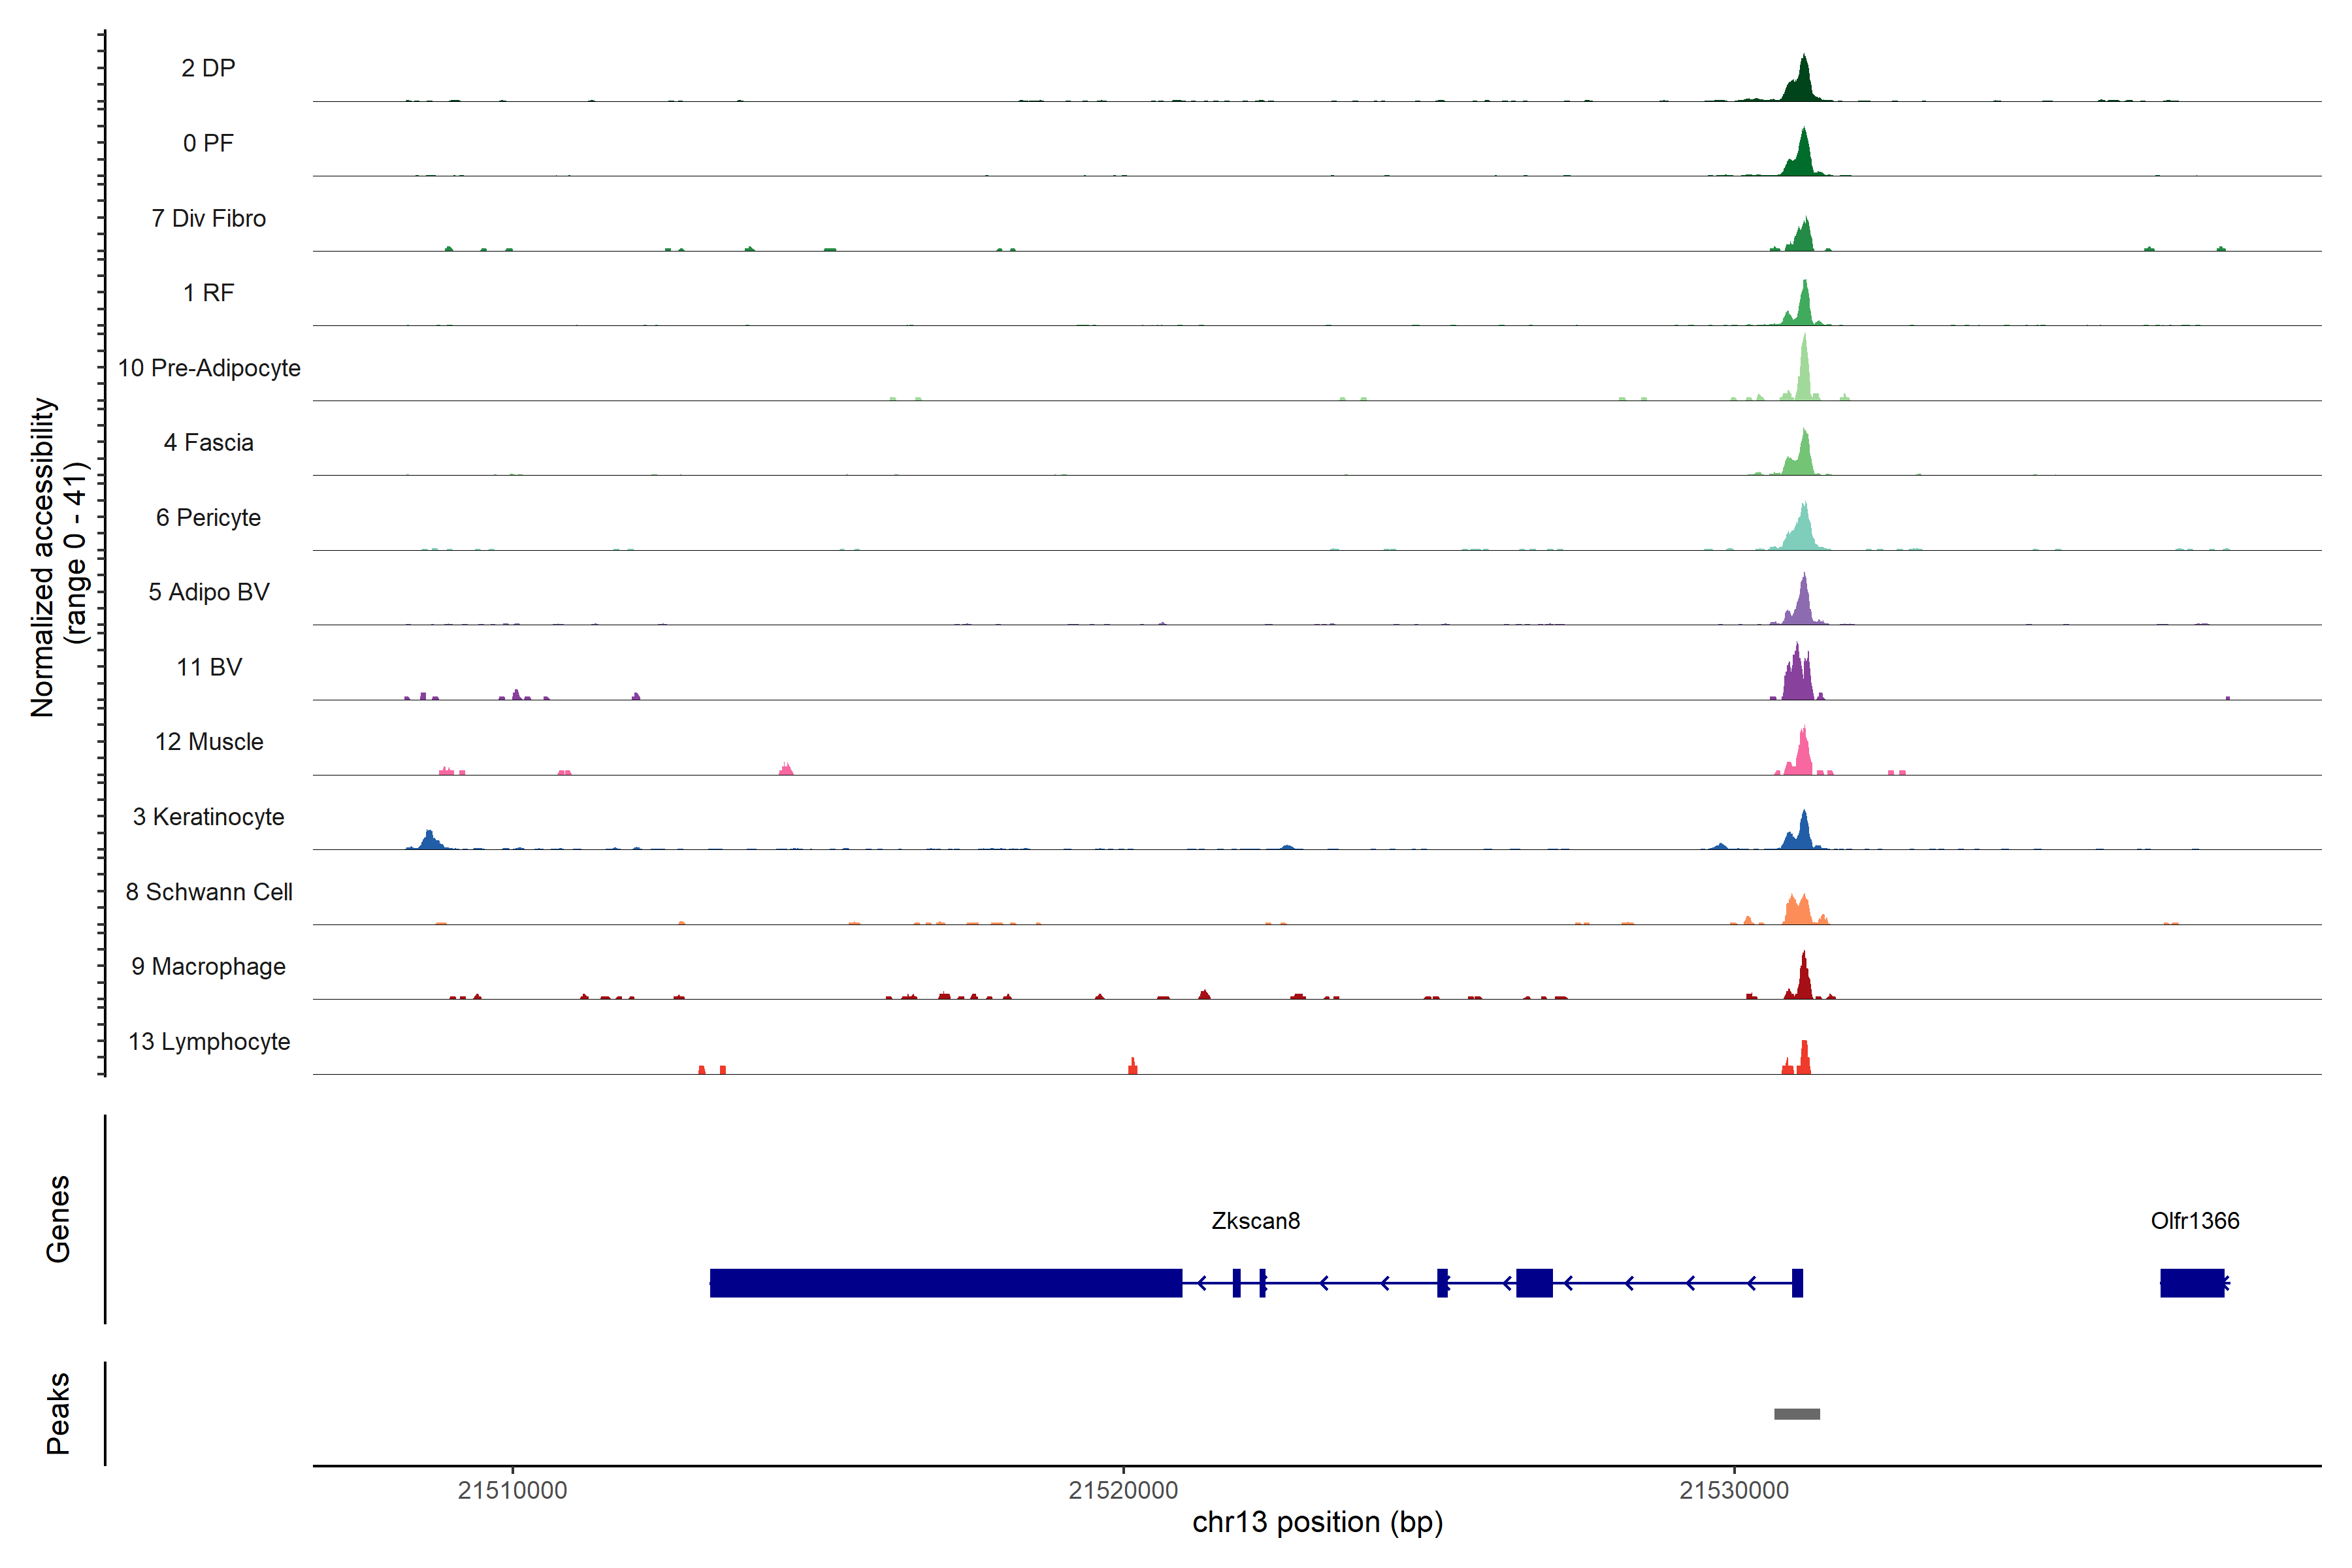Click the 3 Keratinocyte track label

[x=208, y=817]
